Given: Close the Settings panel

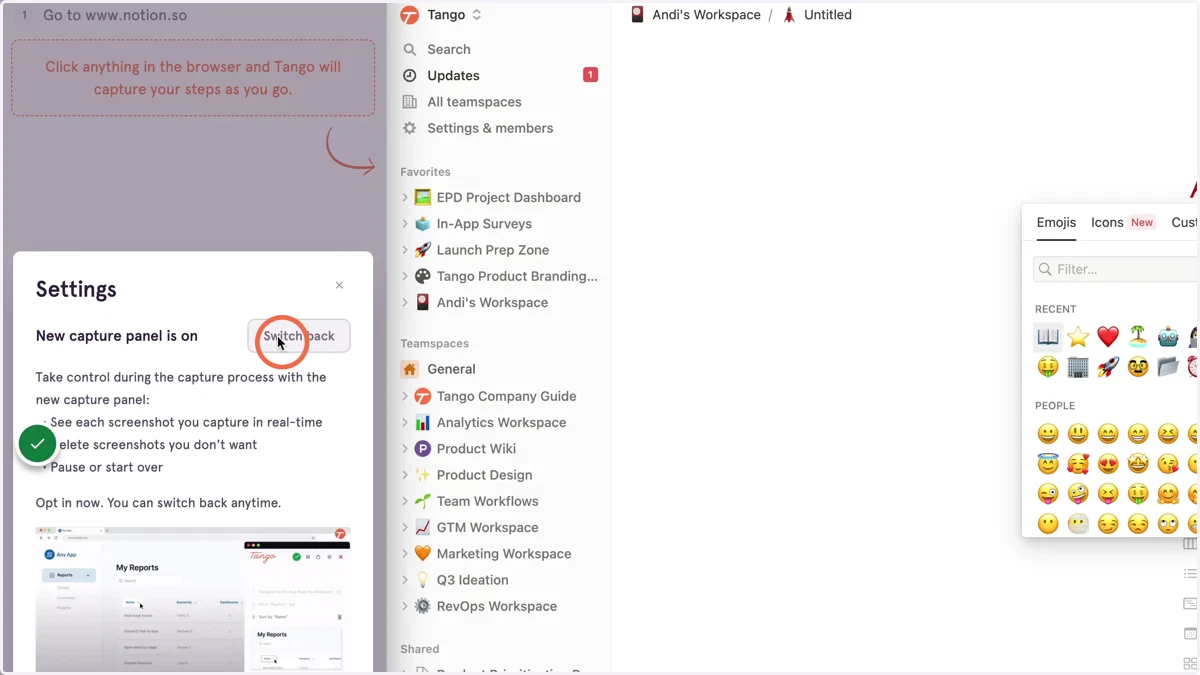Looking at the screenshot, I should (x=339, y=285).
